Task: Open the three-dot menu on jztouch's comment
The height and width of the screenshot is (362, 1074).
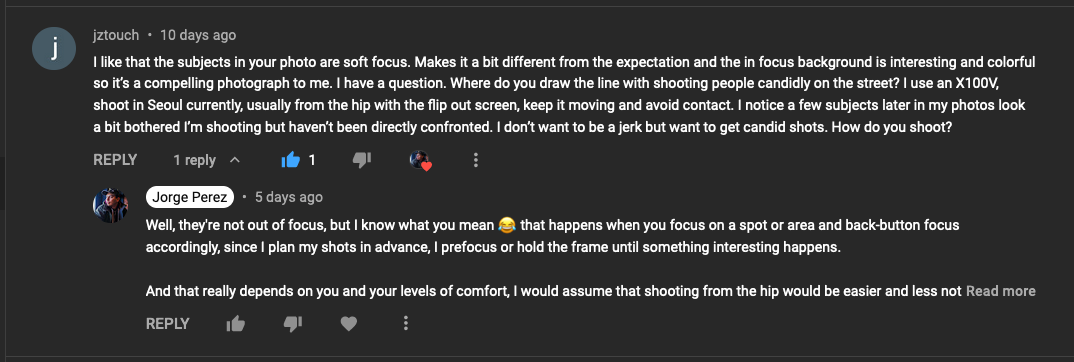Action: click(475, 160)
